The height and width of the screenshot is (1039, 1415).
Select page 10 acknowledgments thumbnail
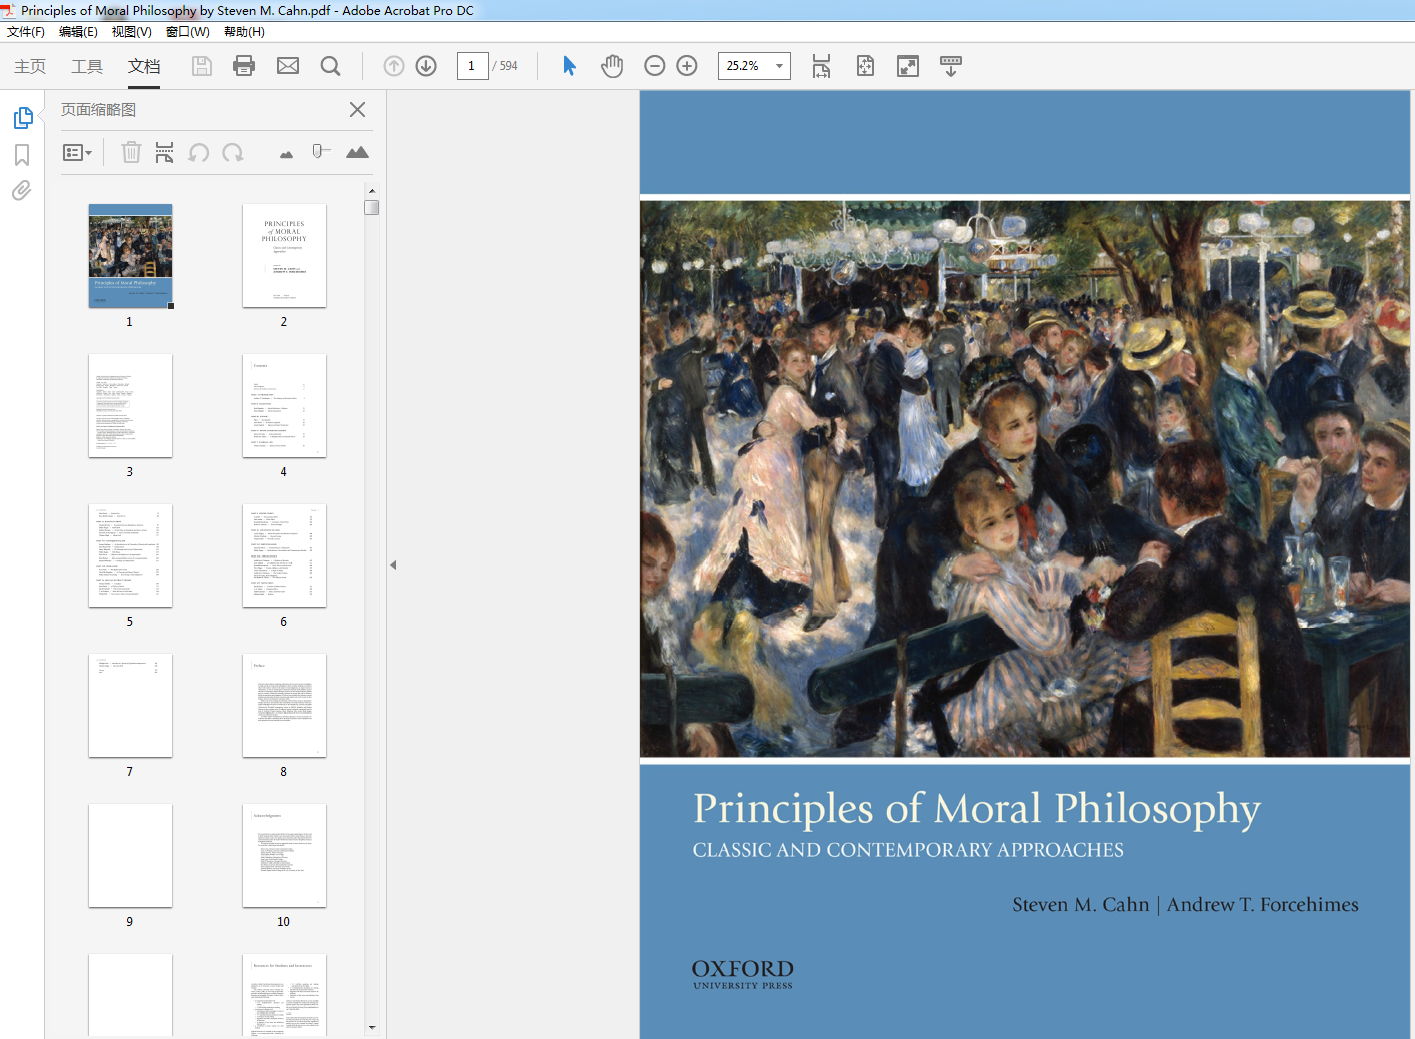pos(284,856)
